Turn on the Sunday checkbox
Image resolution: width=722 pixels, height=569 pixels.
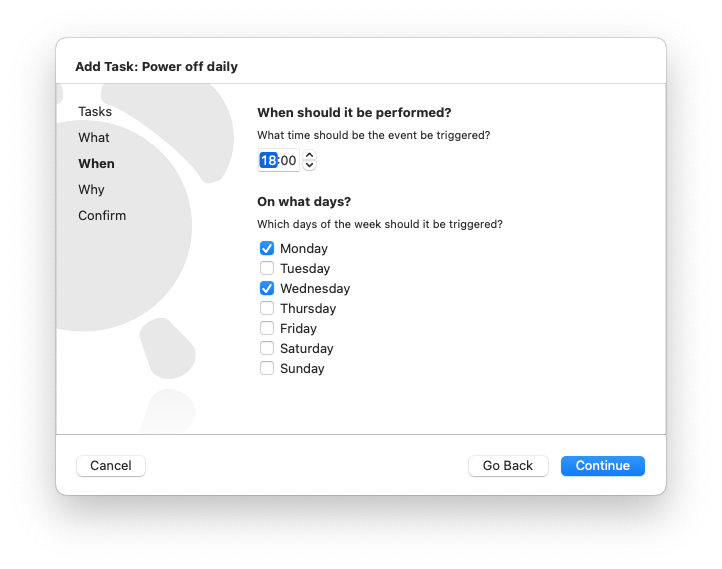[x=267, y=368]
